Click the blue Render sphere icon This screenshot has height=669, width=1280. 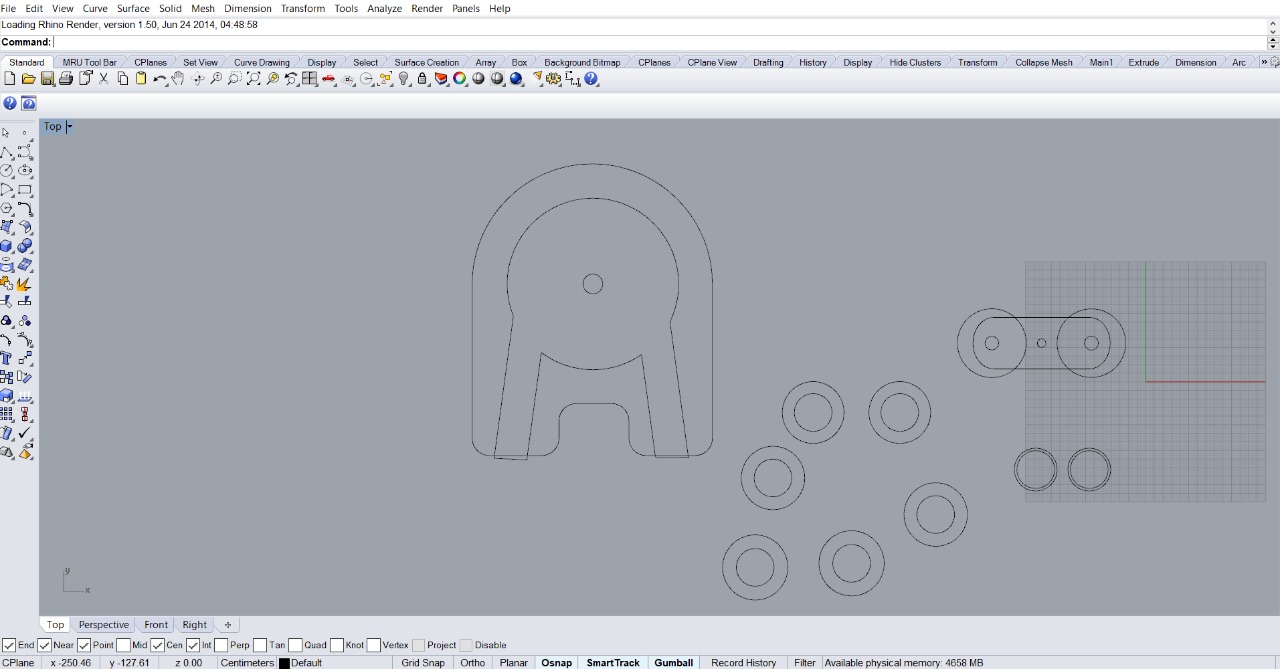click(x=516, y=79)
